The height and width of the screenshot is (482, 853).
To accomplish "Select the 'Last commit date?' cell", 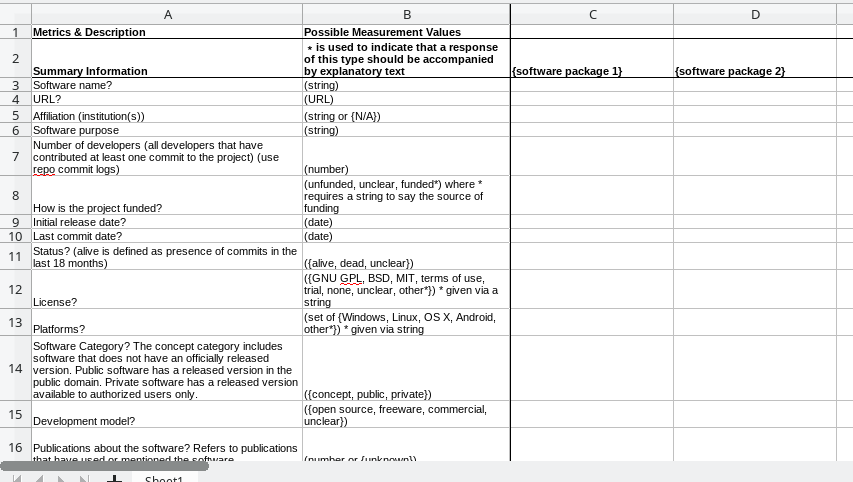I will tap(167, 236).
